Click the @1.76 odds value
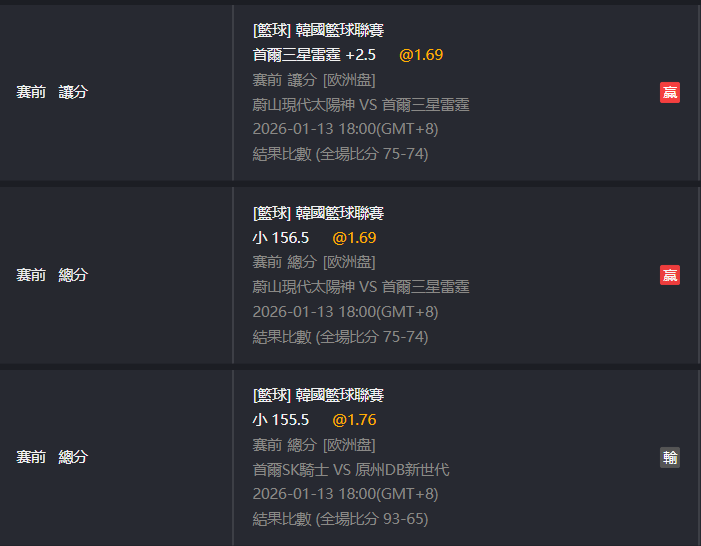The image size is (701, 546). pos(354,420)
